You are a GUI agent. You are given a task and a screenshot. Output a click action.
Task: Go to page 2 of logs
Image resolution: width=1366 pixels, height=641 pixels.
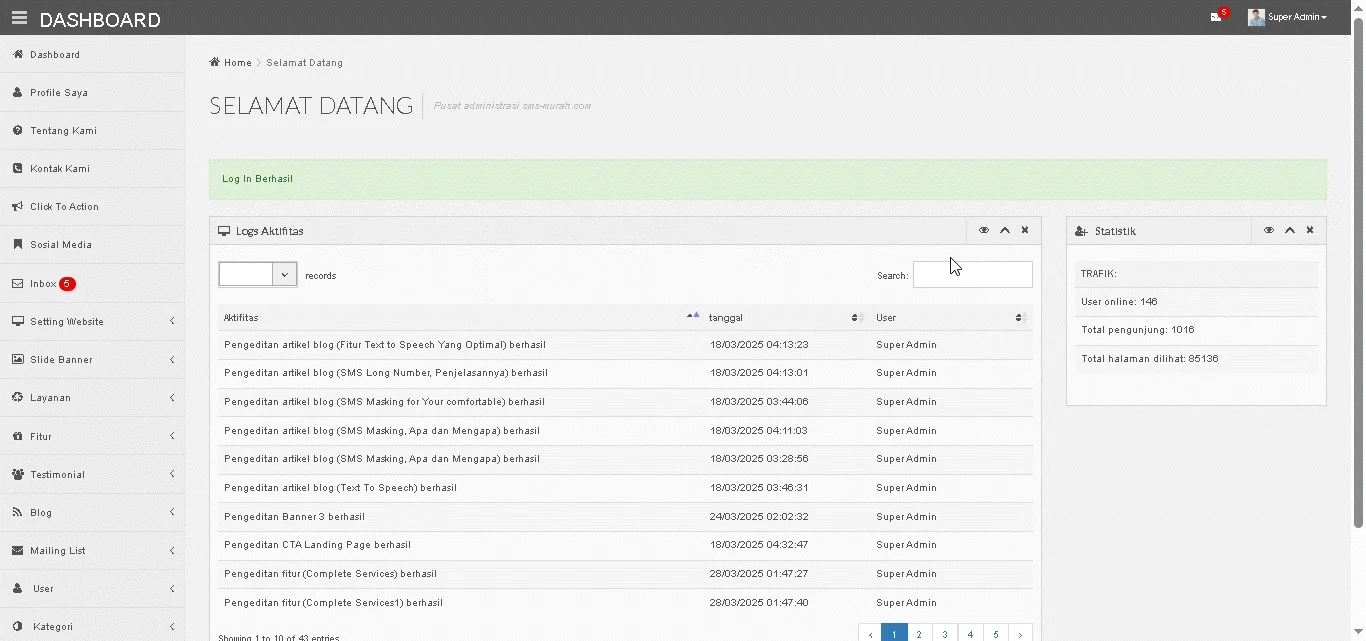[919, 634]
